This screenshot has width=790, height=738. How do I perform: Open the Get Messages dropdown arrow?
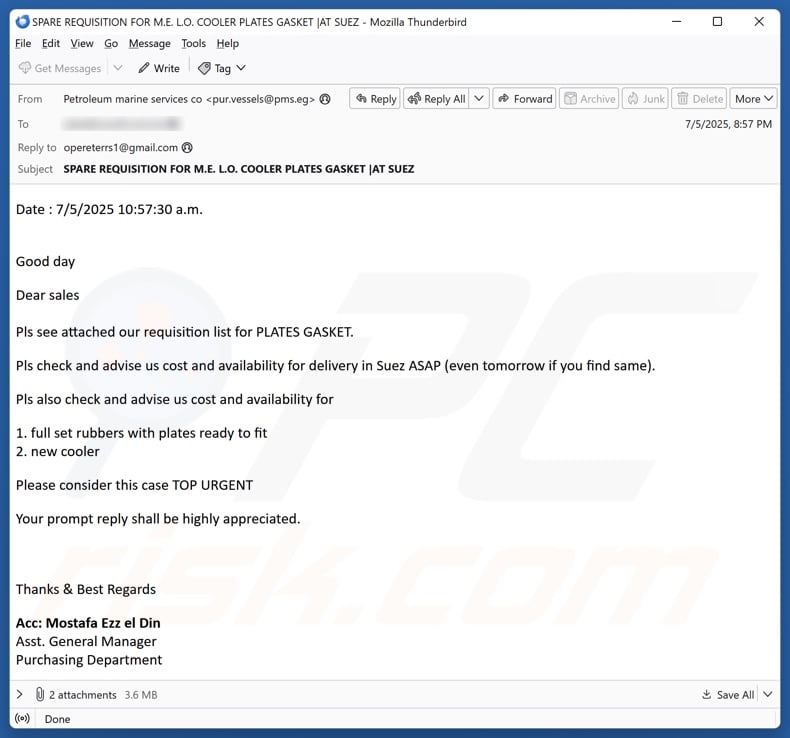point(117,68)
